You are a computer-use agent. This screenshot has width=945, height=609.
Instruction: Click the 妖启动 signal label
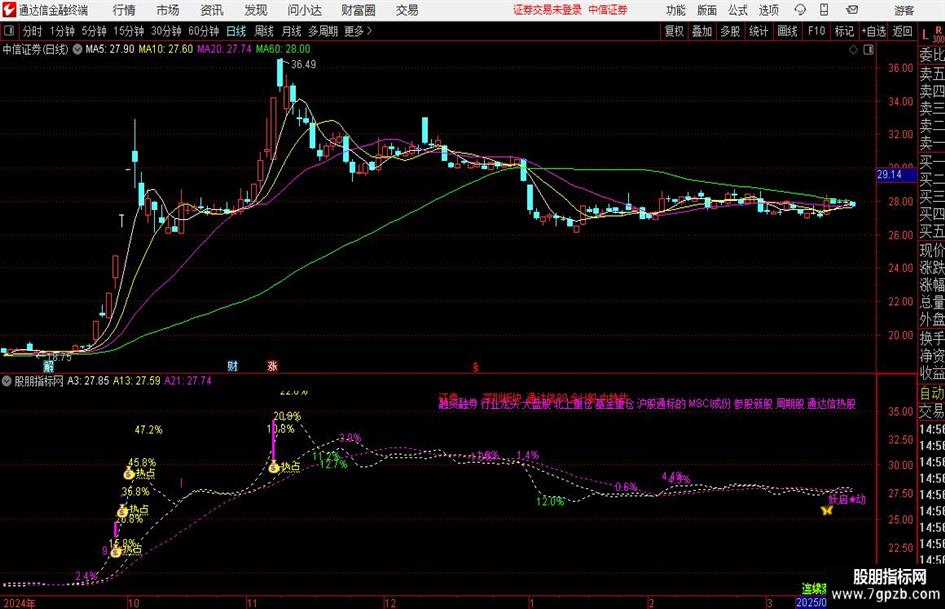846,500
